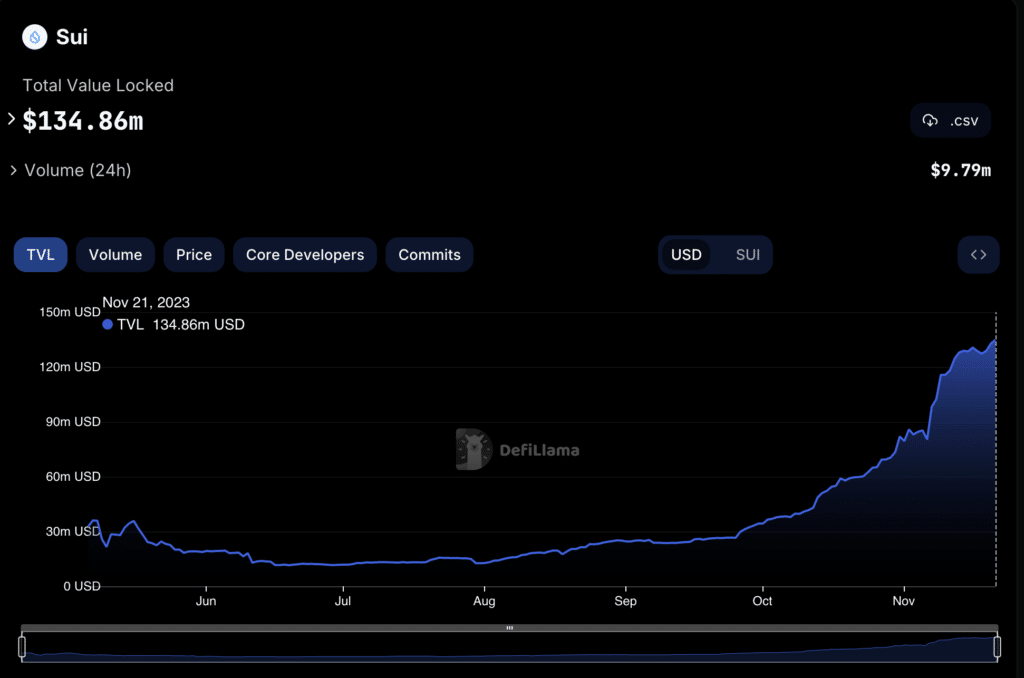This screenshot has width=1024, height=678.
Task: Click the TVL 134.86m USD tooltip value
Action: tap(181, 325)
